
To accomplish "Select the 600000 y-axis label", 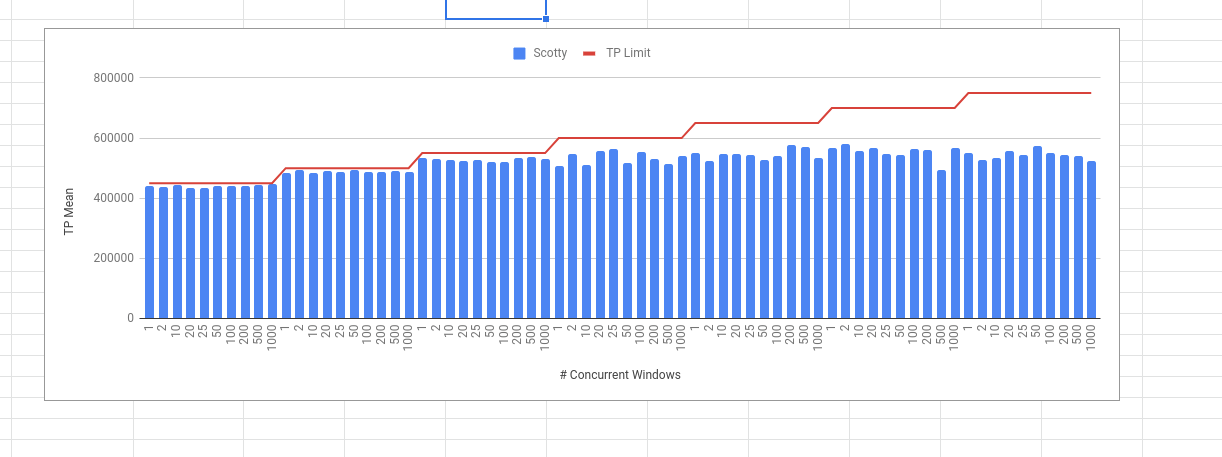I will point(113,138).
